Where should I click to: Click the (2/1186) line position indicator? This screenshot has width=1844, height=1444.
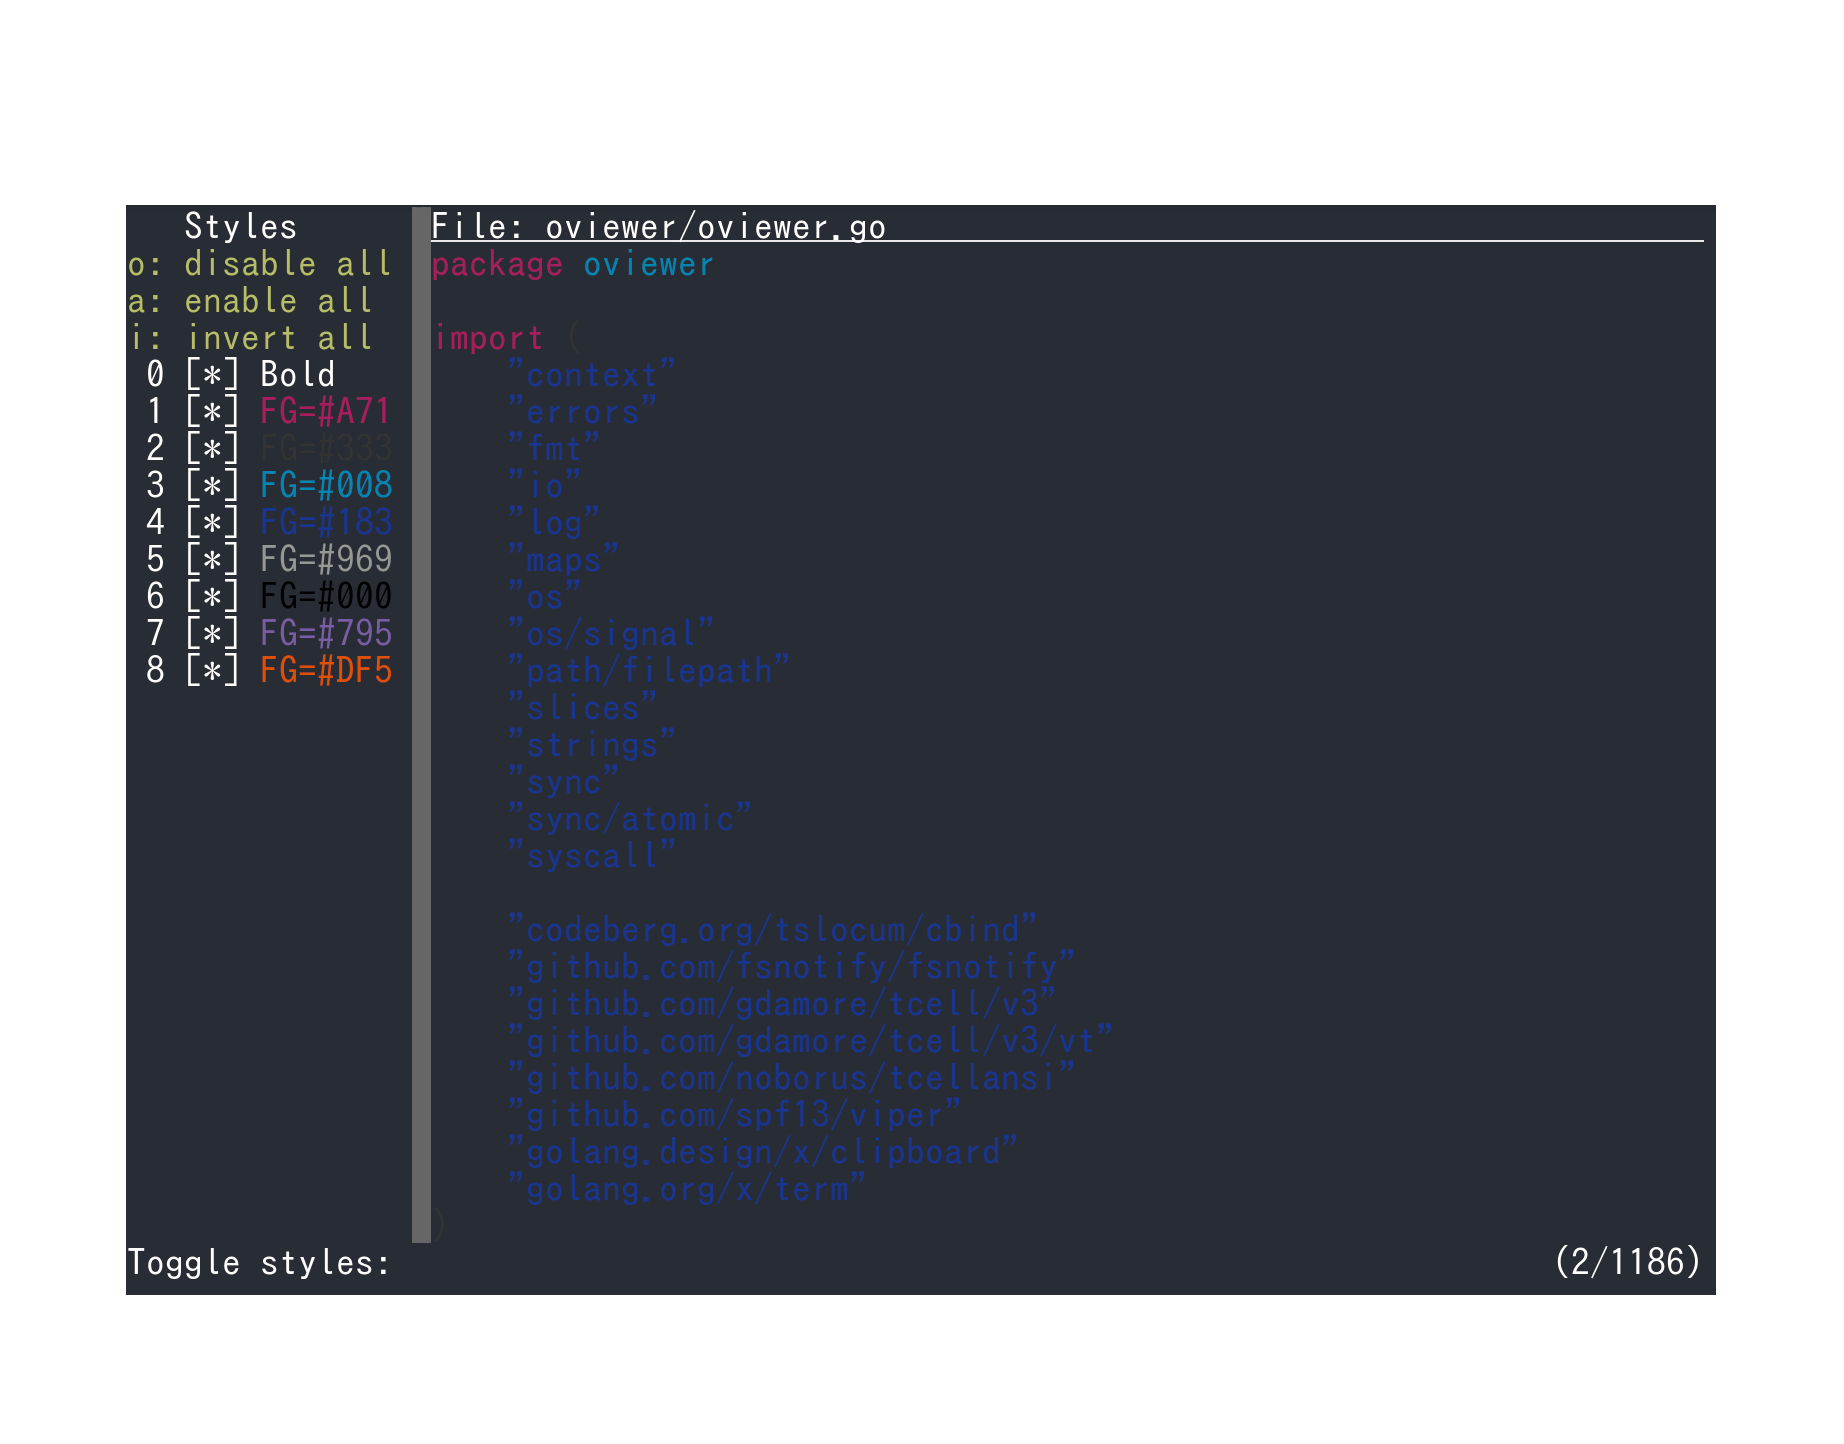pos(1628,1262)
